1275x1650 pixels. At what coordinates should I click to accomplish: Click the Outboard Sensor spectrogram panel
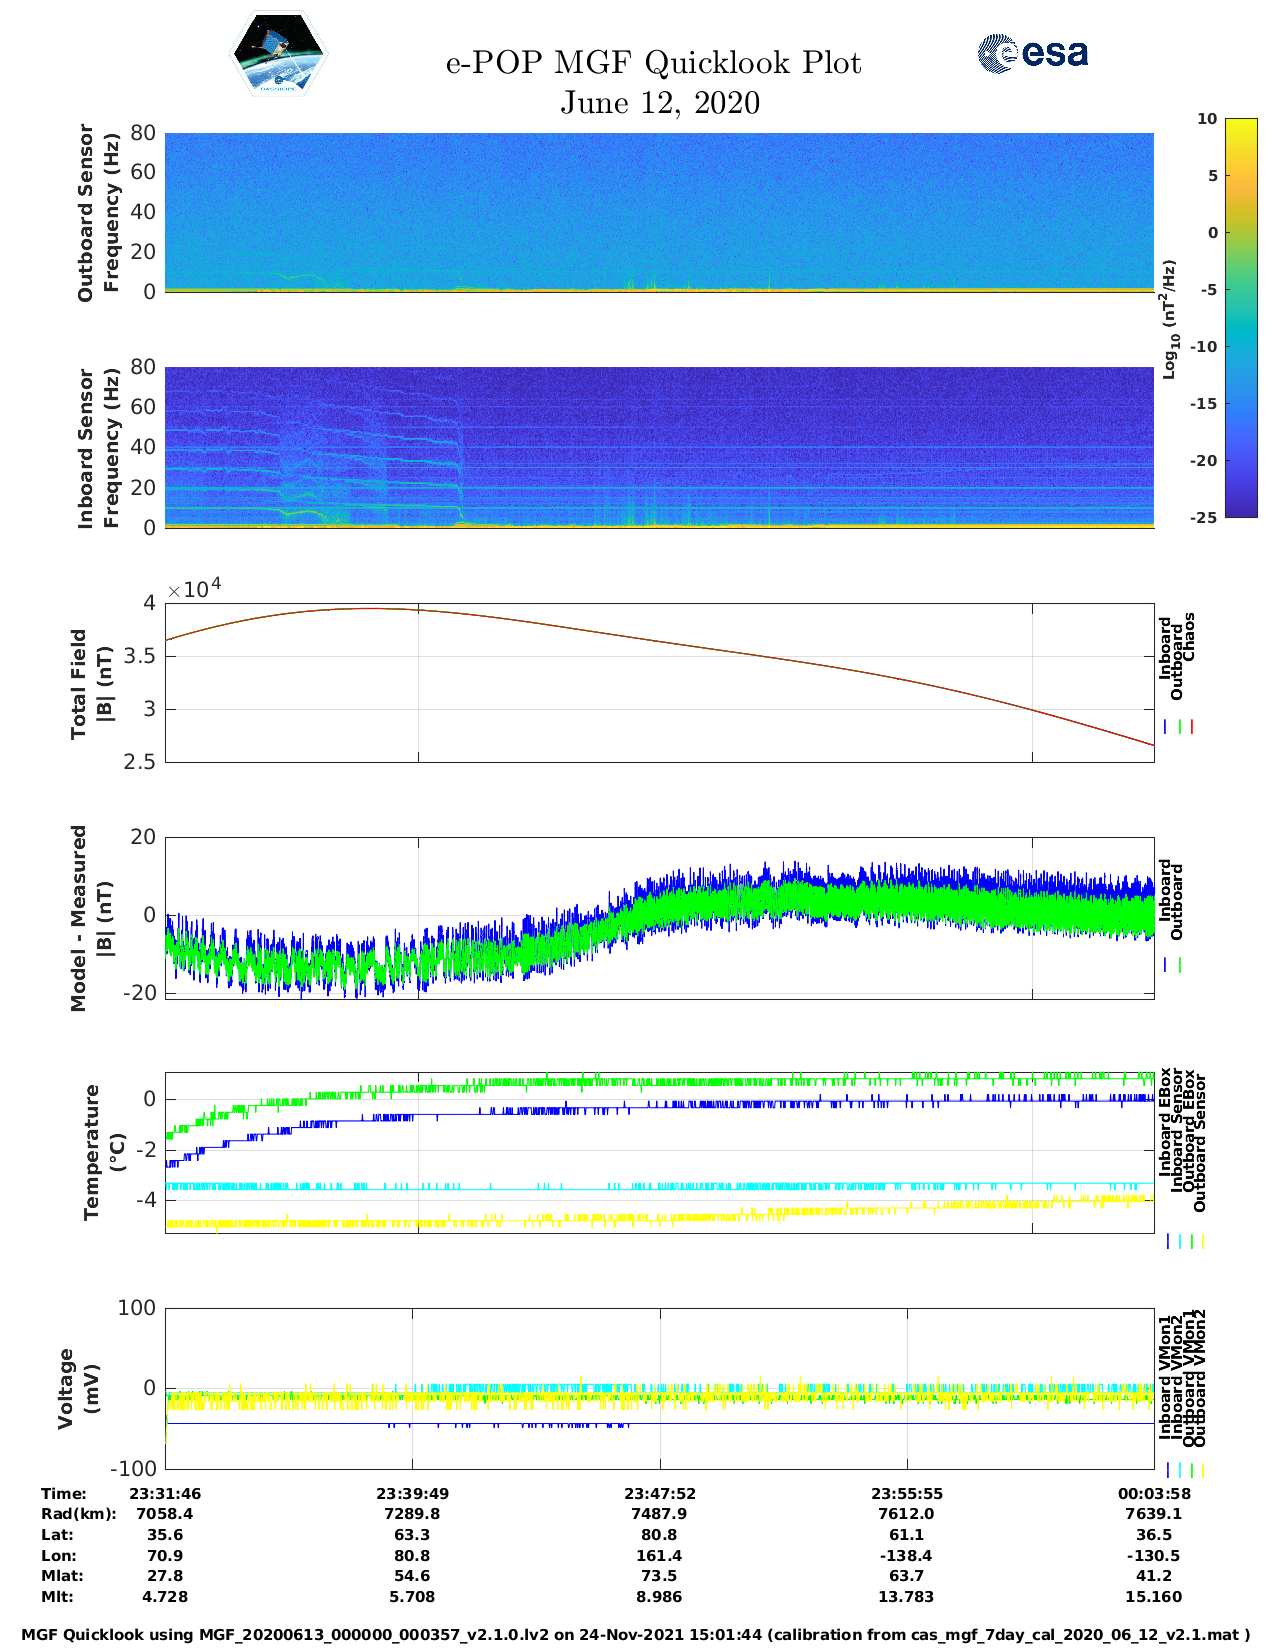(659, 212)
